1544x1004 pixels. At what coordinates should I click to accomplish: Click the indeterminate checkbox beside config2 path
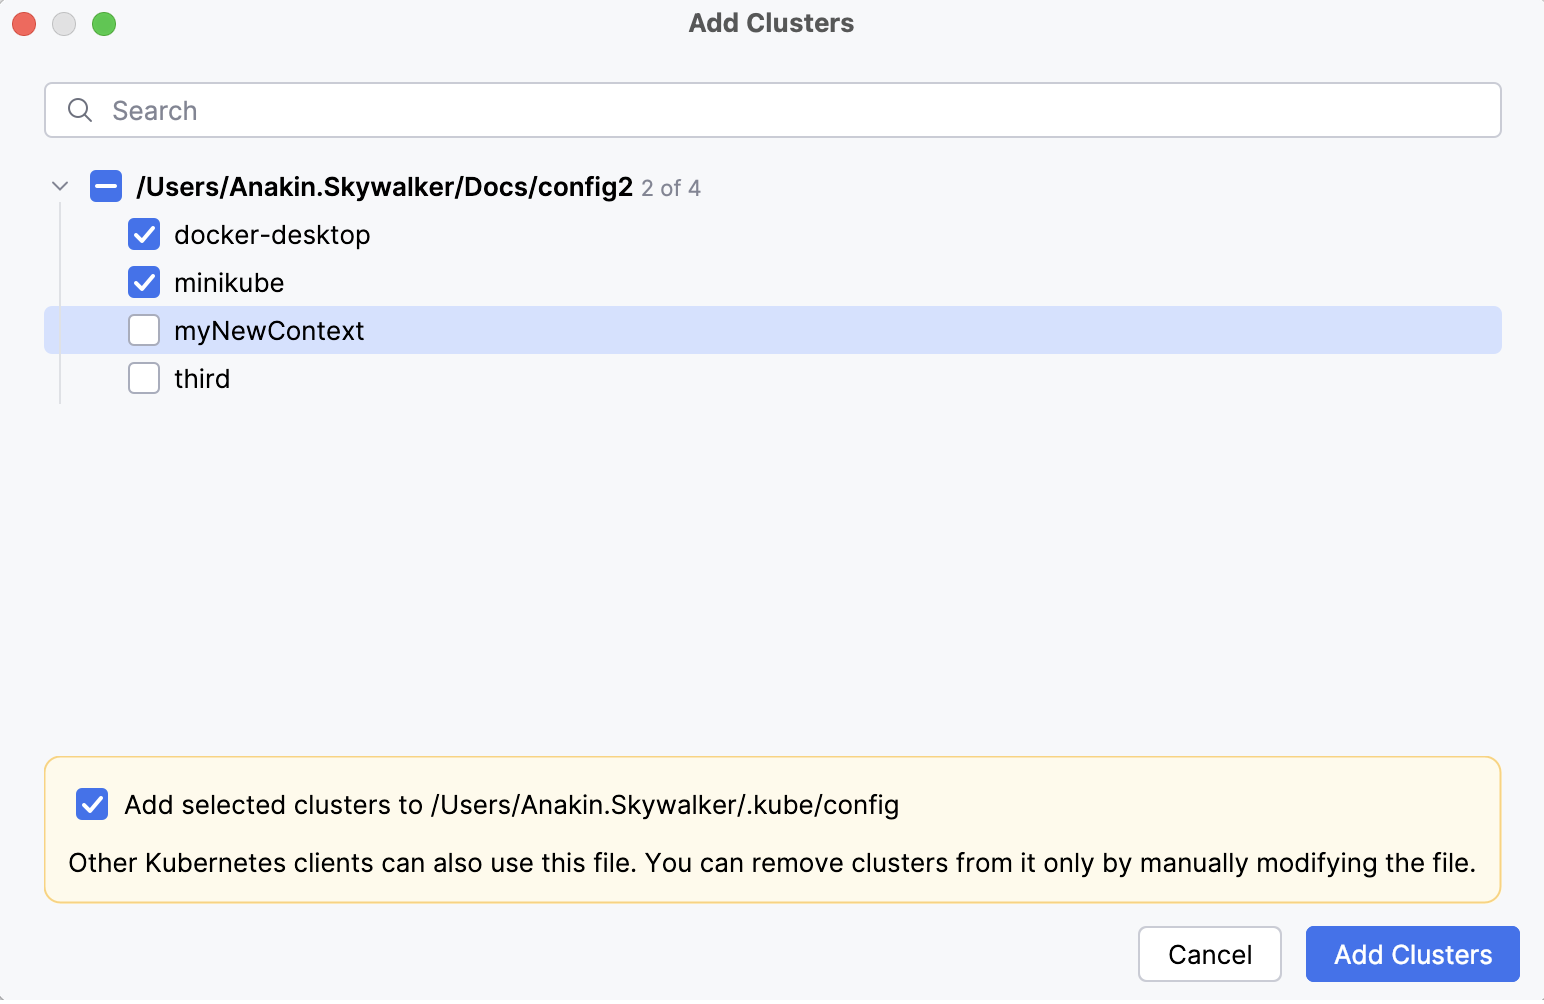tap(106, 186)
